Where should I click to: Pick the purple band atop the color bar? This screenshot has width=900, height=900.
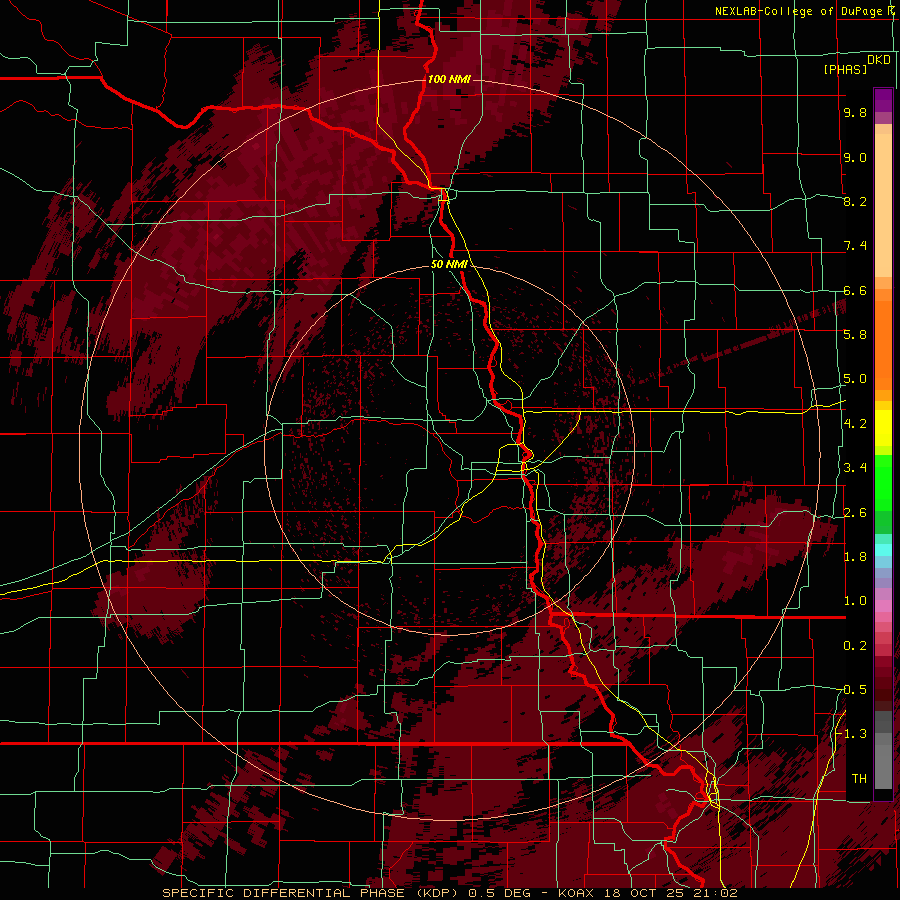point(883,100)
